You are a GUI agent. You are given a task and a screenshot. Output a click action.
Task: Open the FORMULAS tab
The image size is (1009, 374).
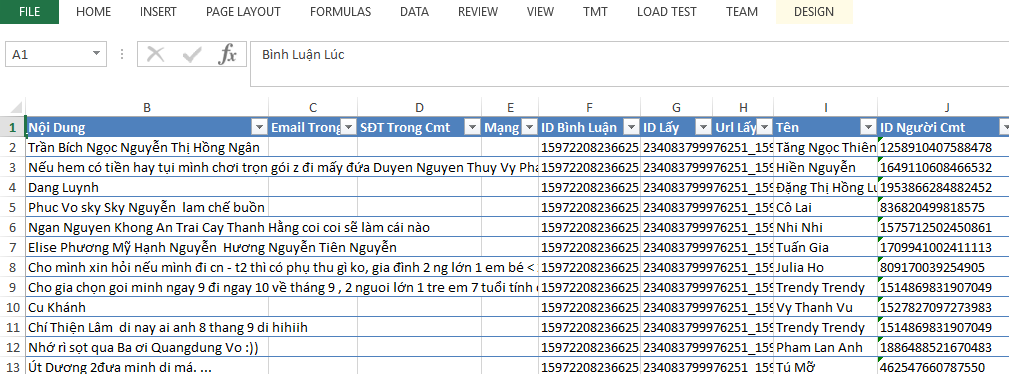click(340, 12)
